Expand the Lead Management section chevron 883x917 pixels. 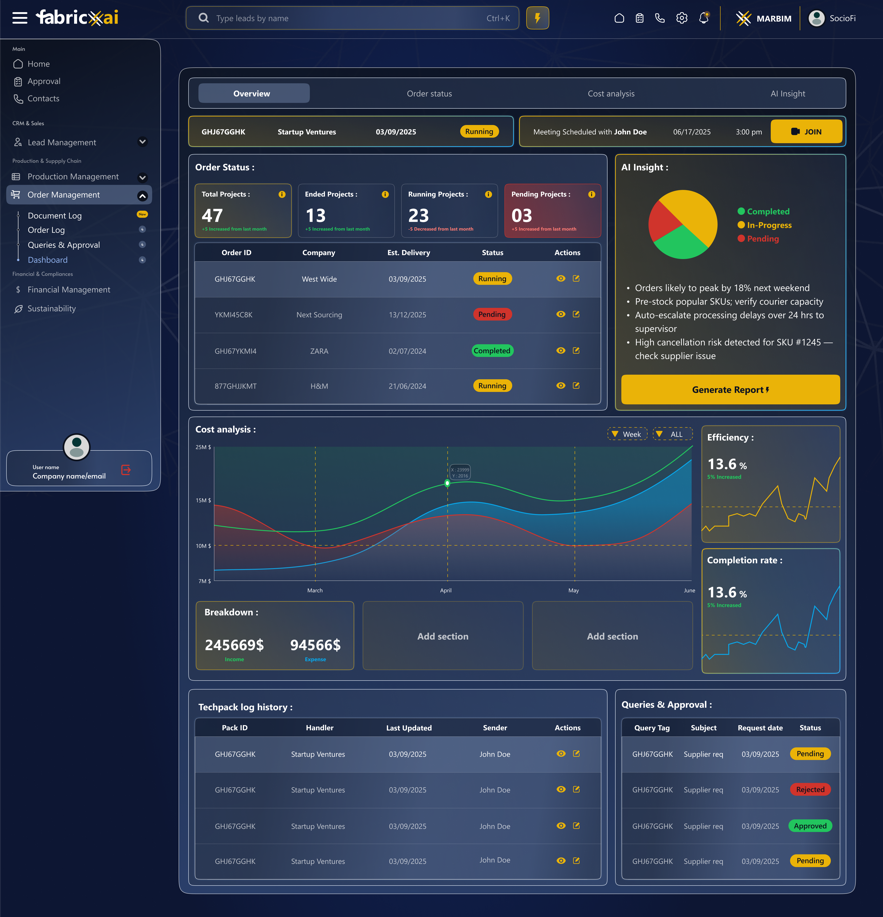(142, 142)
